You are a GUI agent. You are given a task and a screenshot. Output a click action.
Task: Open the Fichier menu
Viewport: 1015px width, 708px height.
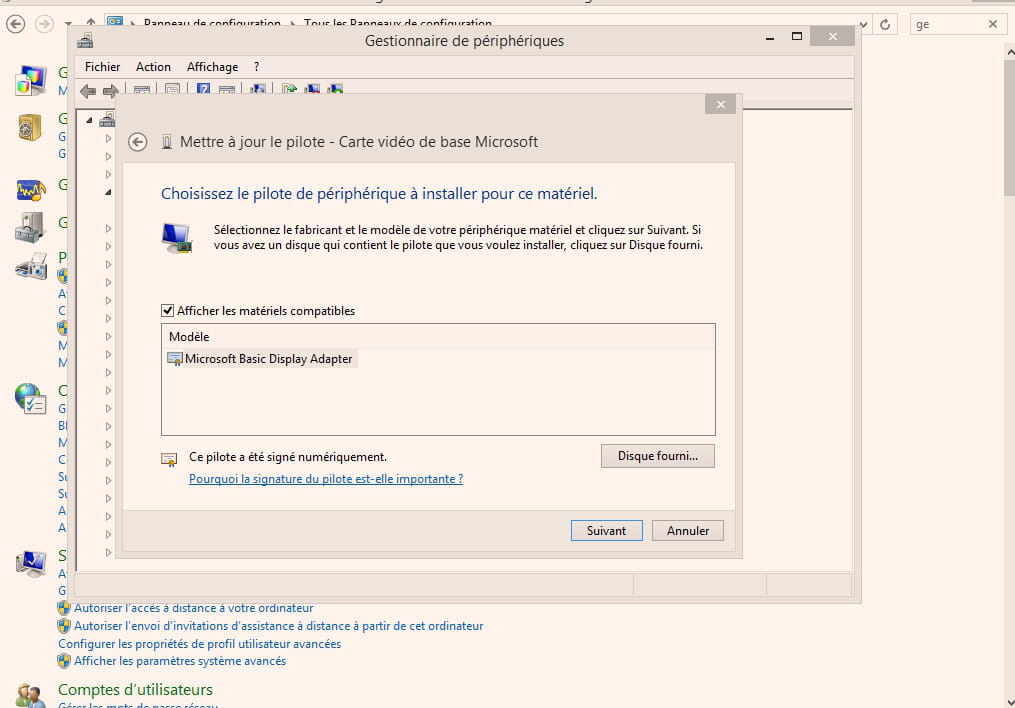pos(102,67)
